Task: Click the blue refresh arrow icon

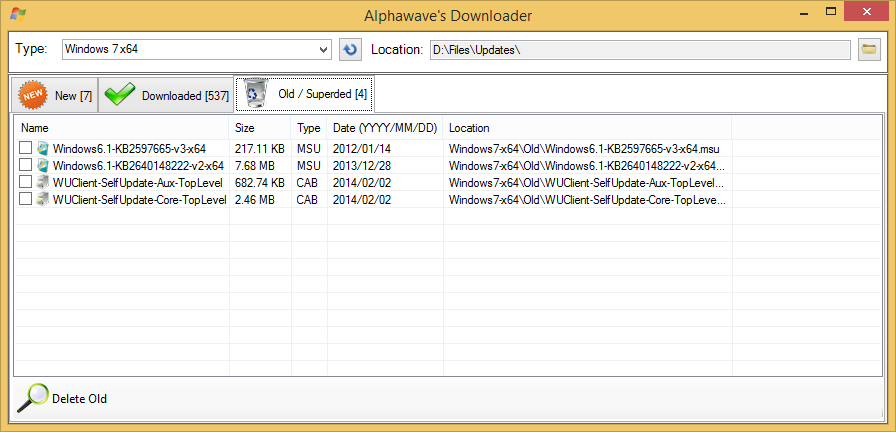Action: (x=349, y=50)
